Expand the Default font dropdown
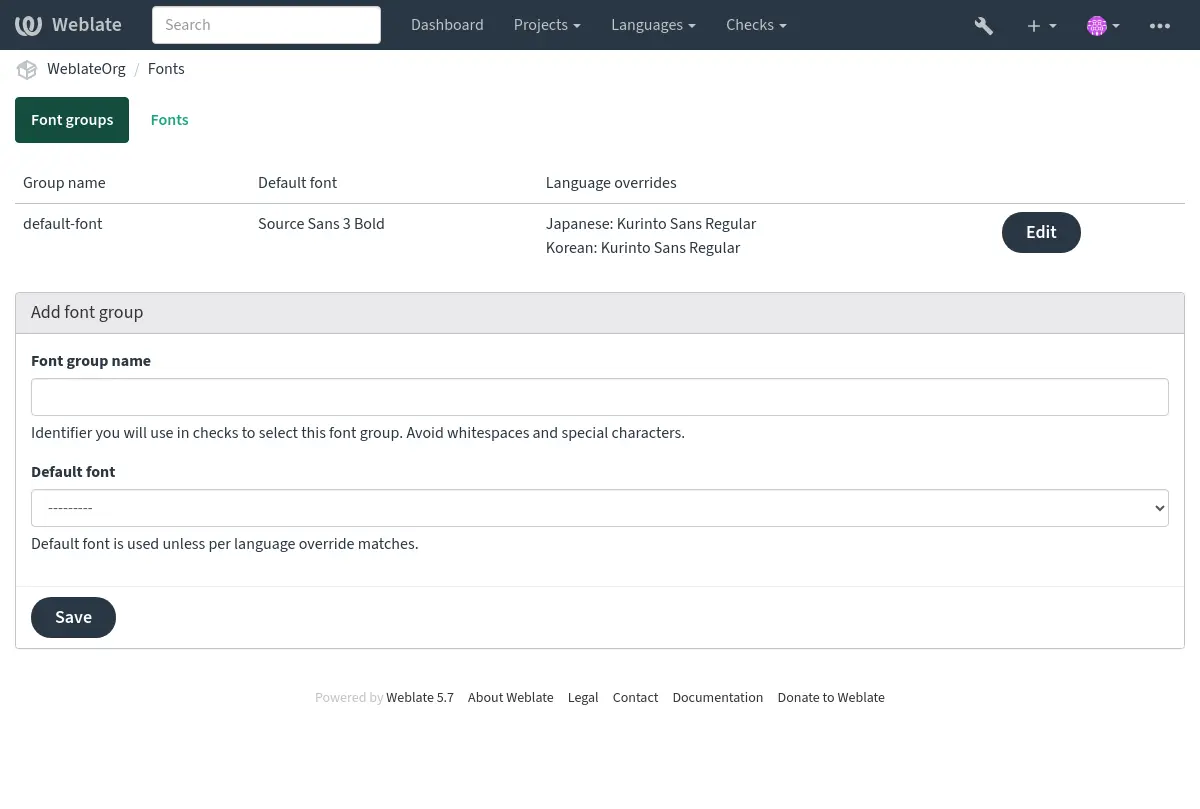 point(600,508)
